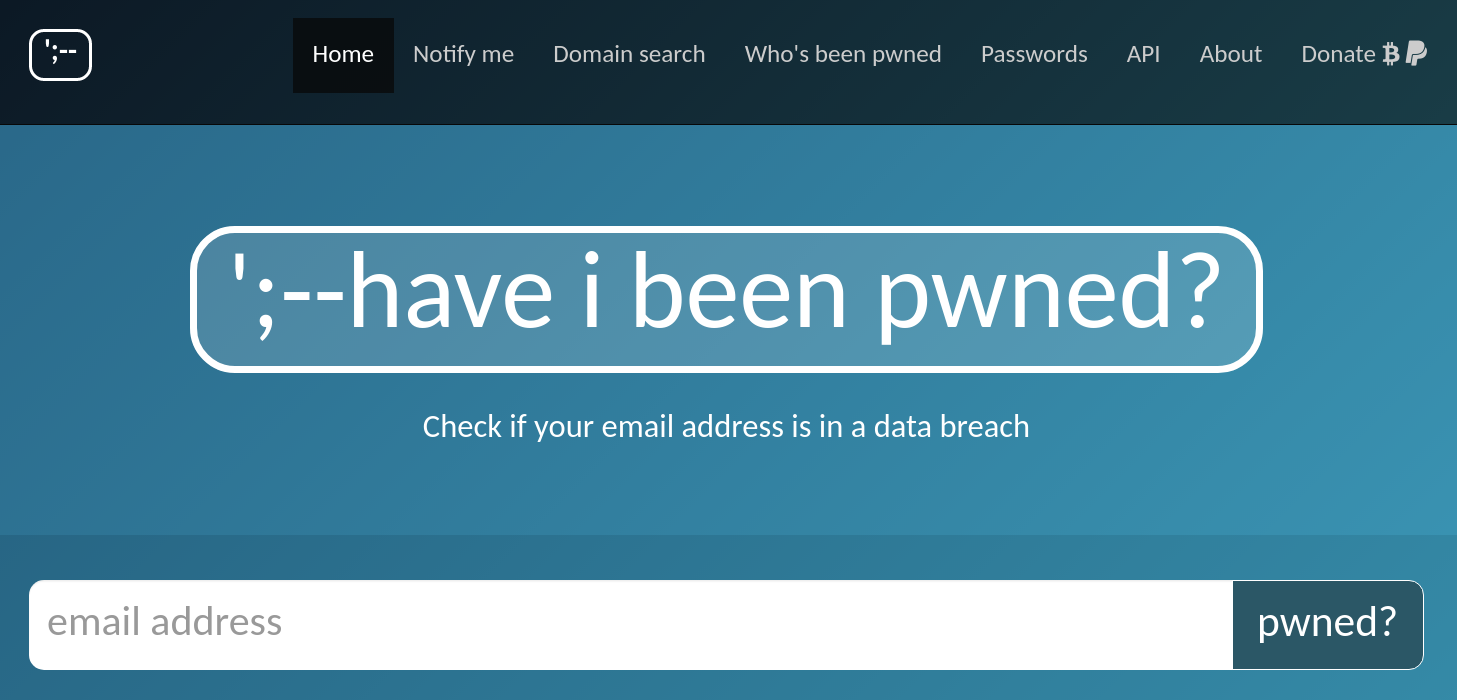View Who's been pwned list
The height and width of the screenshot is (700, 1457).
[843, 55]
